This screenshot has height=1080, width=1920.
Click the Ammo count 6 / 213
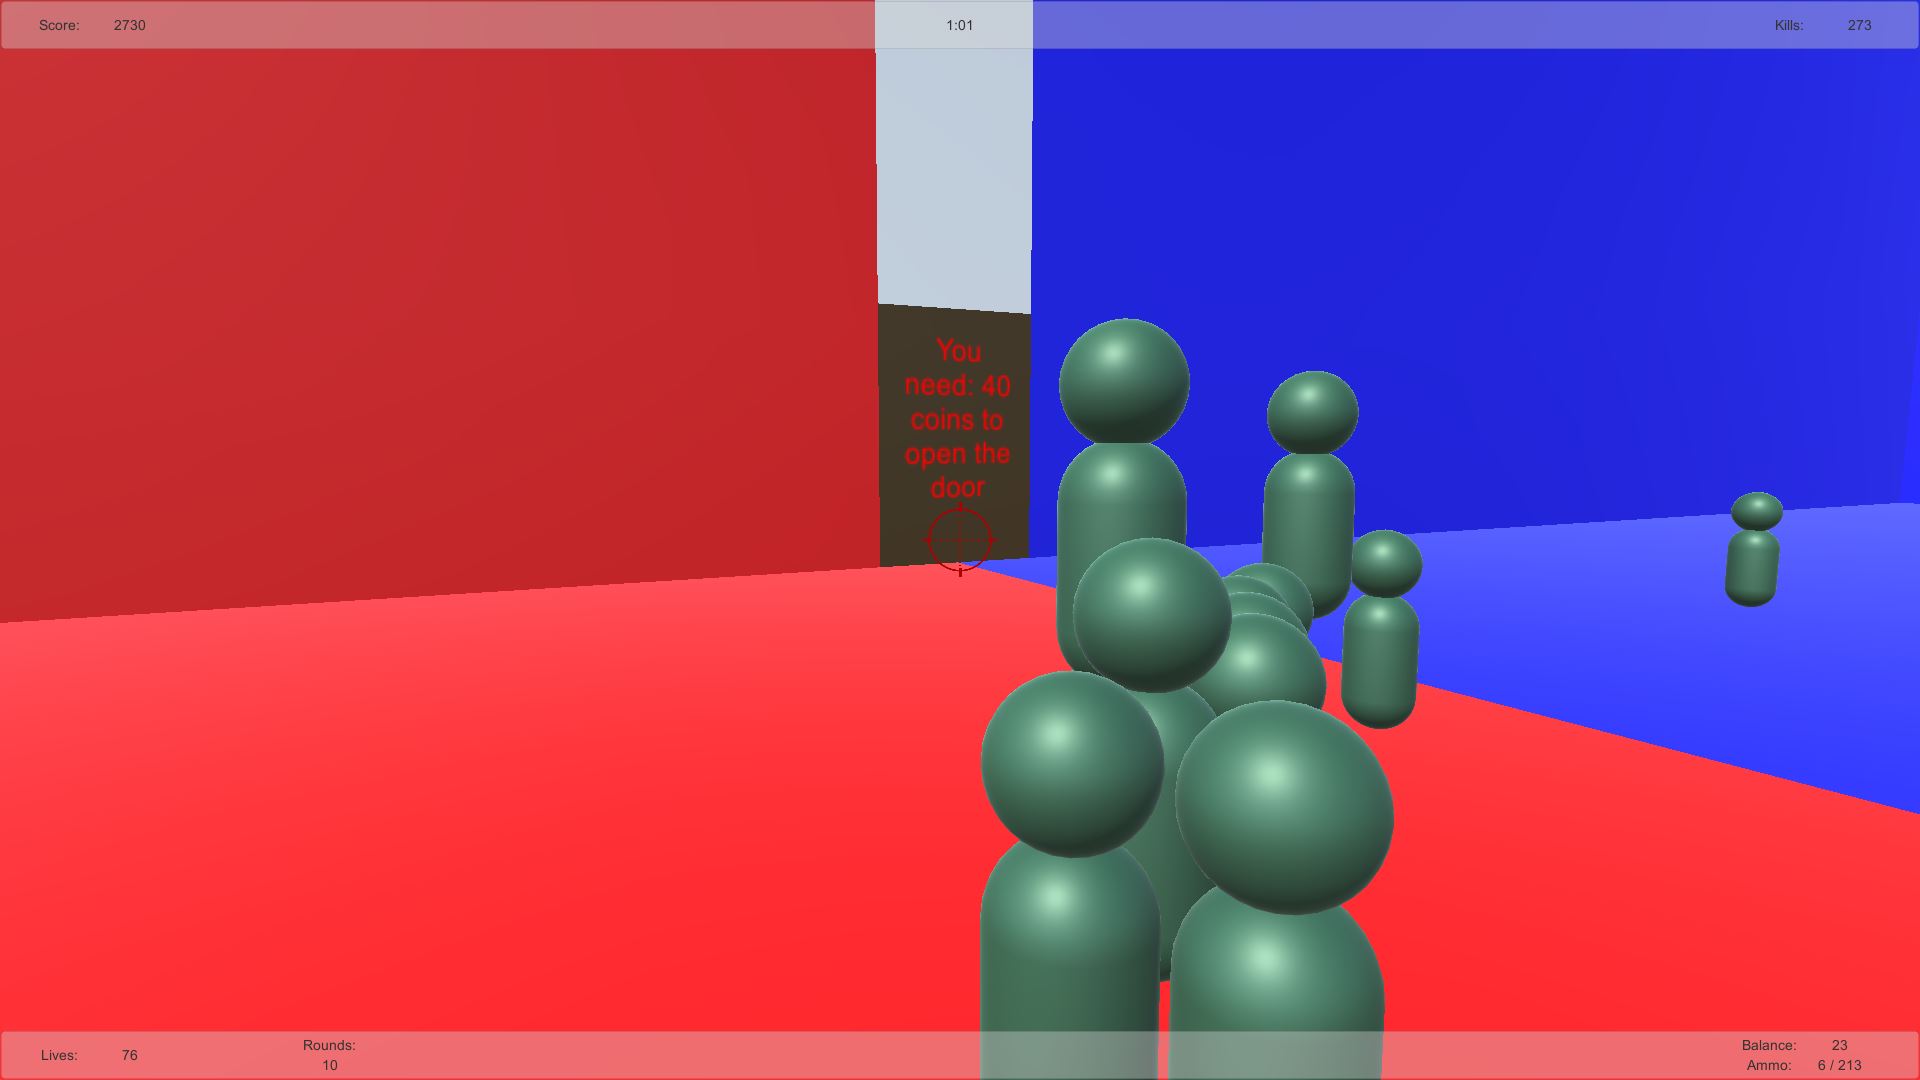[1839, 1065]
